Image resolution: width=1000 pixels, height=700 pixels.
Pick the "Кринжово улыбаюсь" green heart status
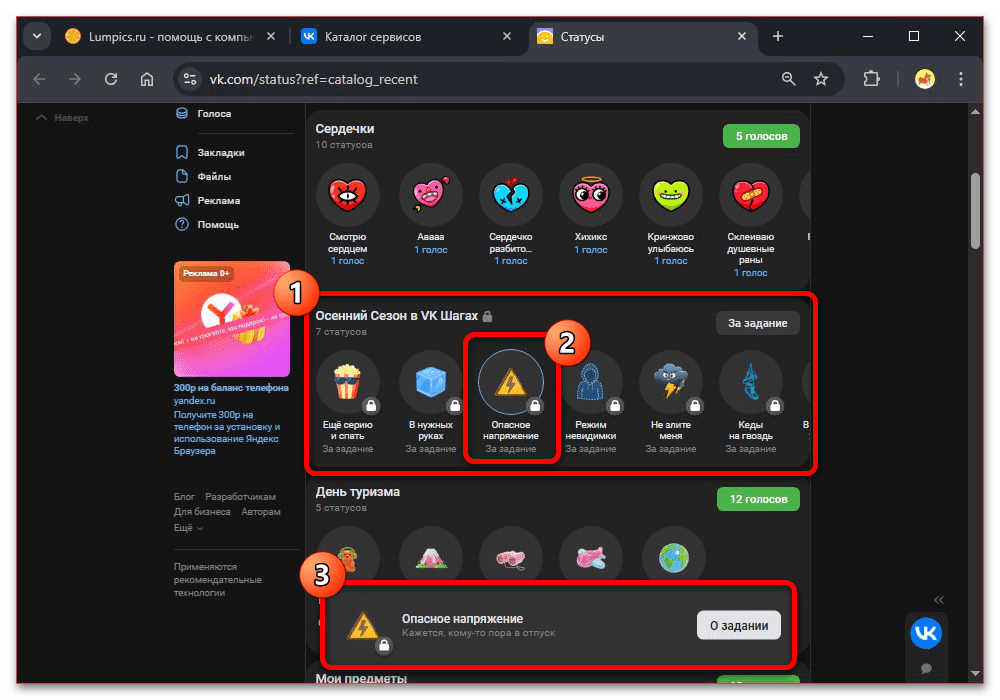671,195
